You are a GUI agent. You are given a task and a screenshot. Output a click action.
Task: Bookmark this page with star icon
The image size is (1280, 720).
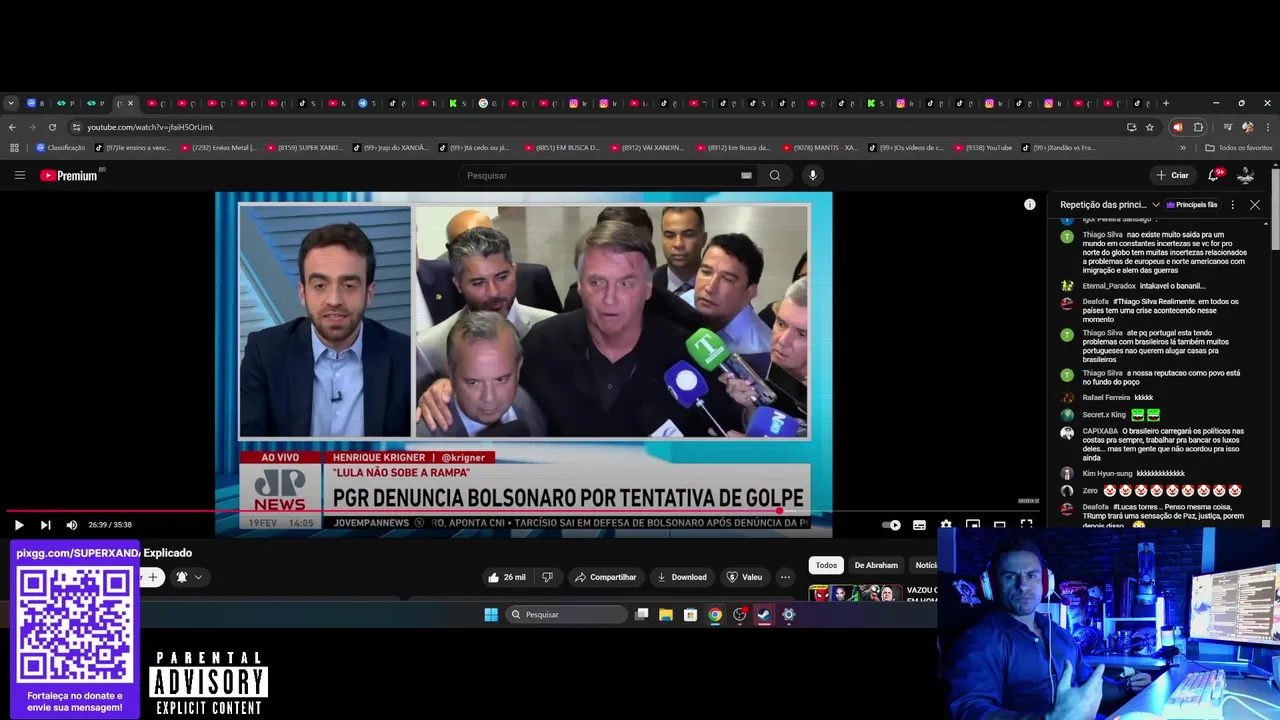coord(1150,127)
